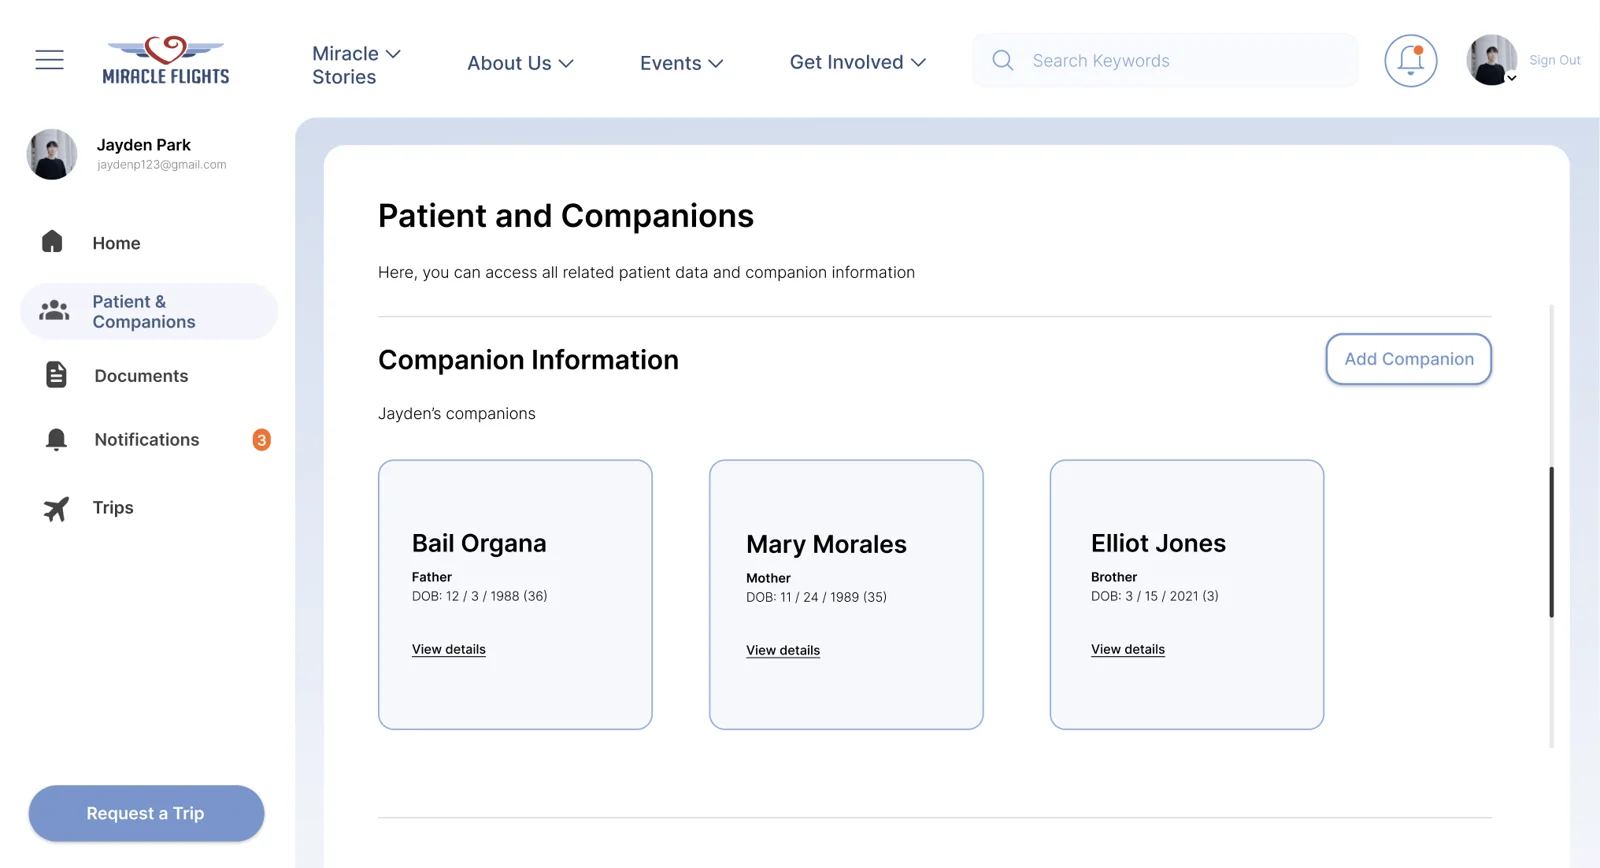This screenshot has width=1600, height=868.
Task: Select Patient & Companions sidebar item
Action: tap(149, 311)
